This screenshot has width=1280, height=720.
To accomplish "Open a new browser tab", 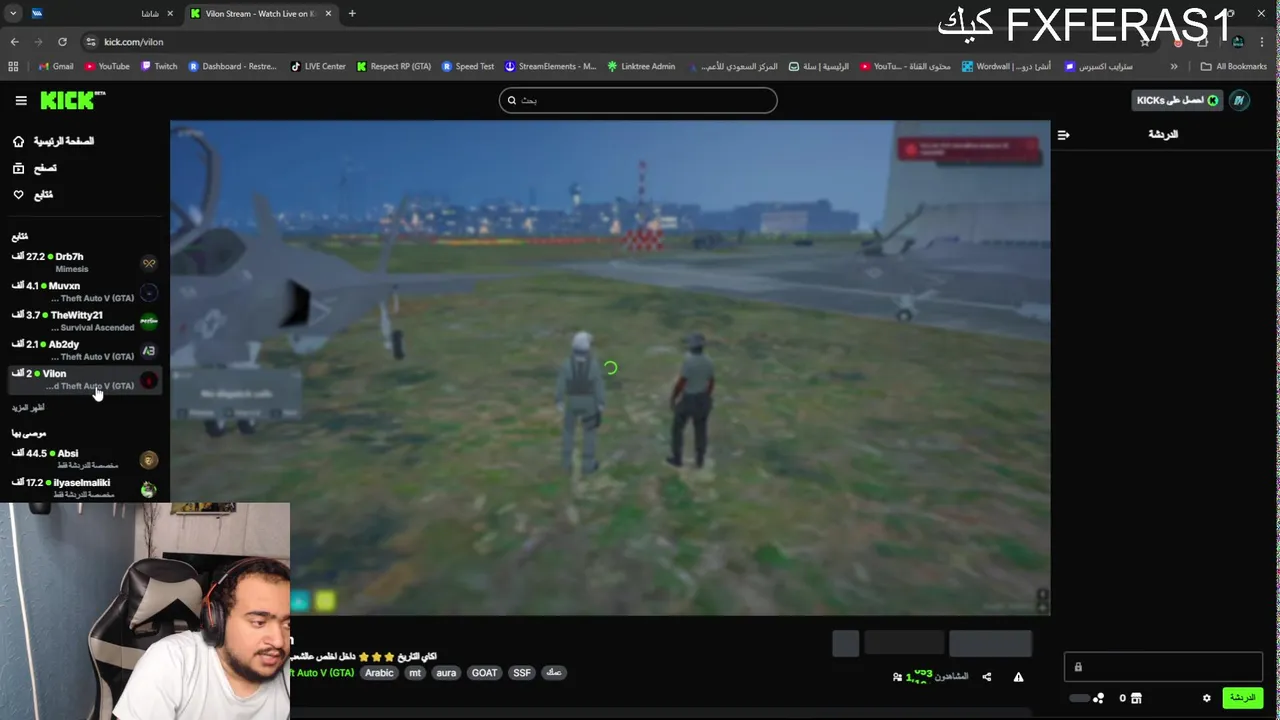I will tap(352, 14).
